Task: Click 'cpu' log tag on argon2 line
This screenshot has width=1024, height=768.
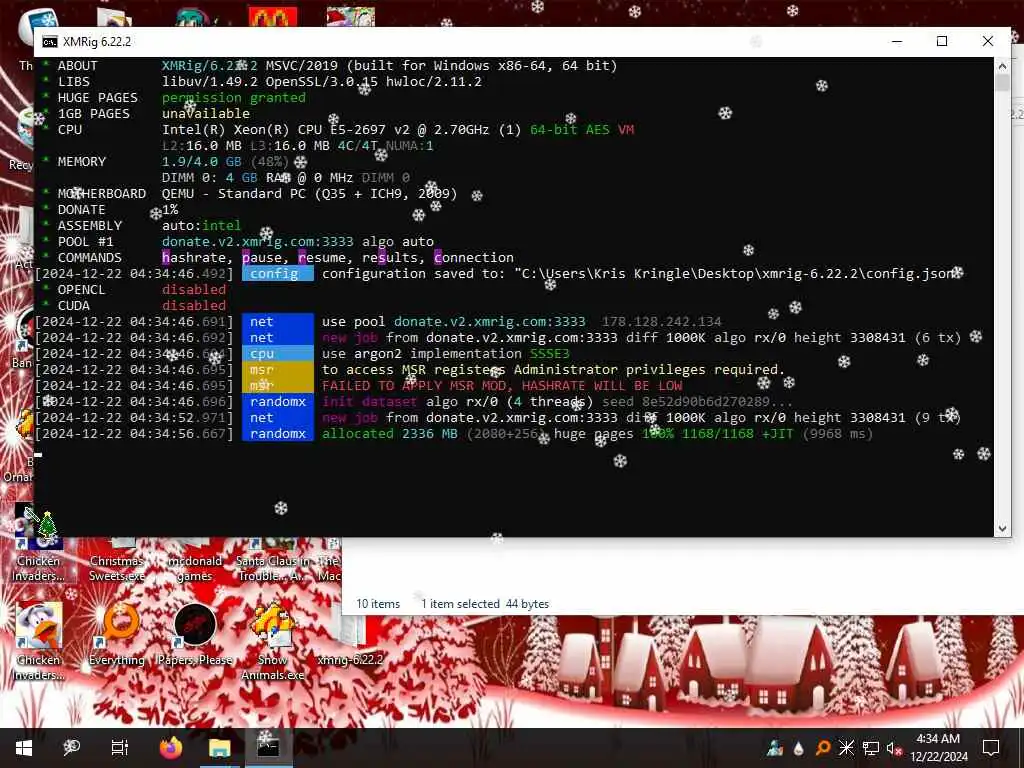Action: click(278, 353)
